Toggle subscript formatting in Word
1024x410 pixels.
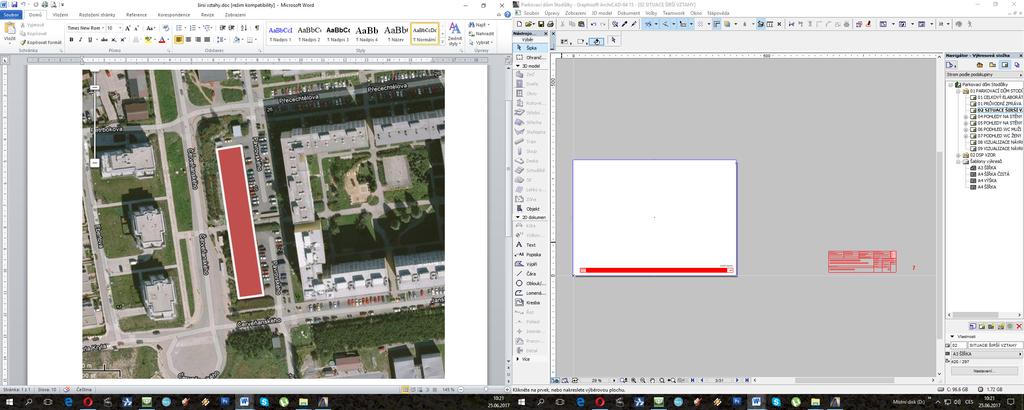pyautogui.click(x=114, y=40)
